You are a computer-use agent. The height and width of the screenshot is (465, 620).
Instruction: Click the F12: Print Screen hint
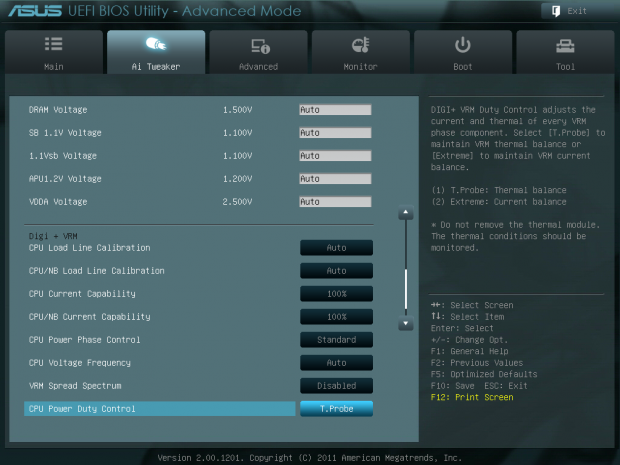point(472,397)
